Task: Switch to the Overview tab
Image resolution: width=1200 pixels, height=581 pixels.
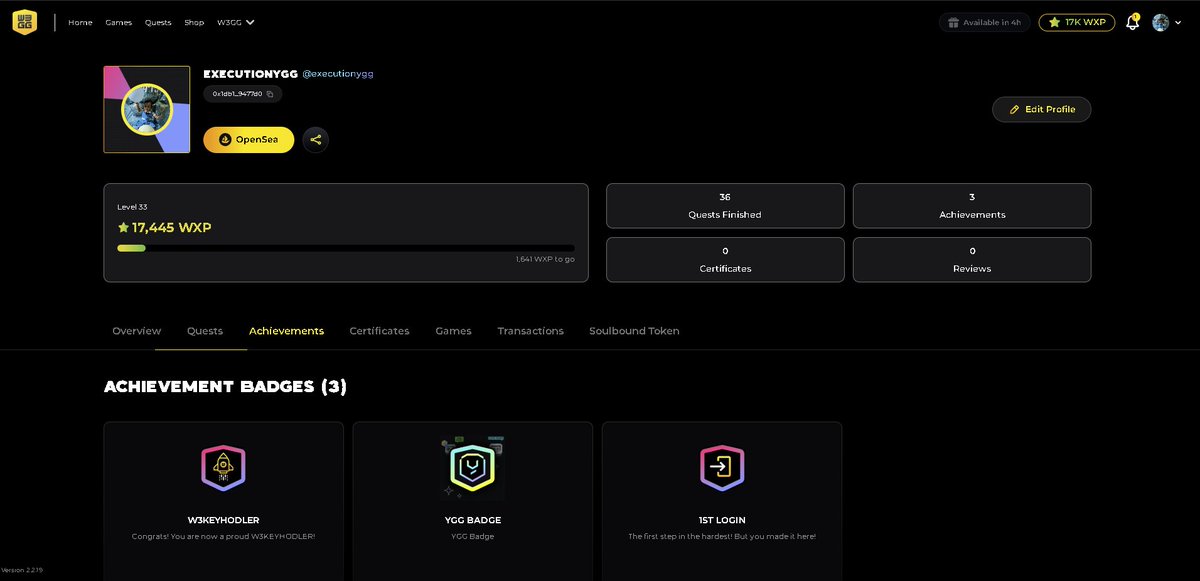Action: pyautogui.click(x=137, y=331)
